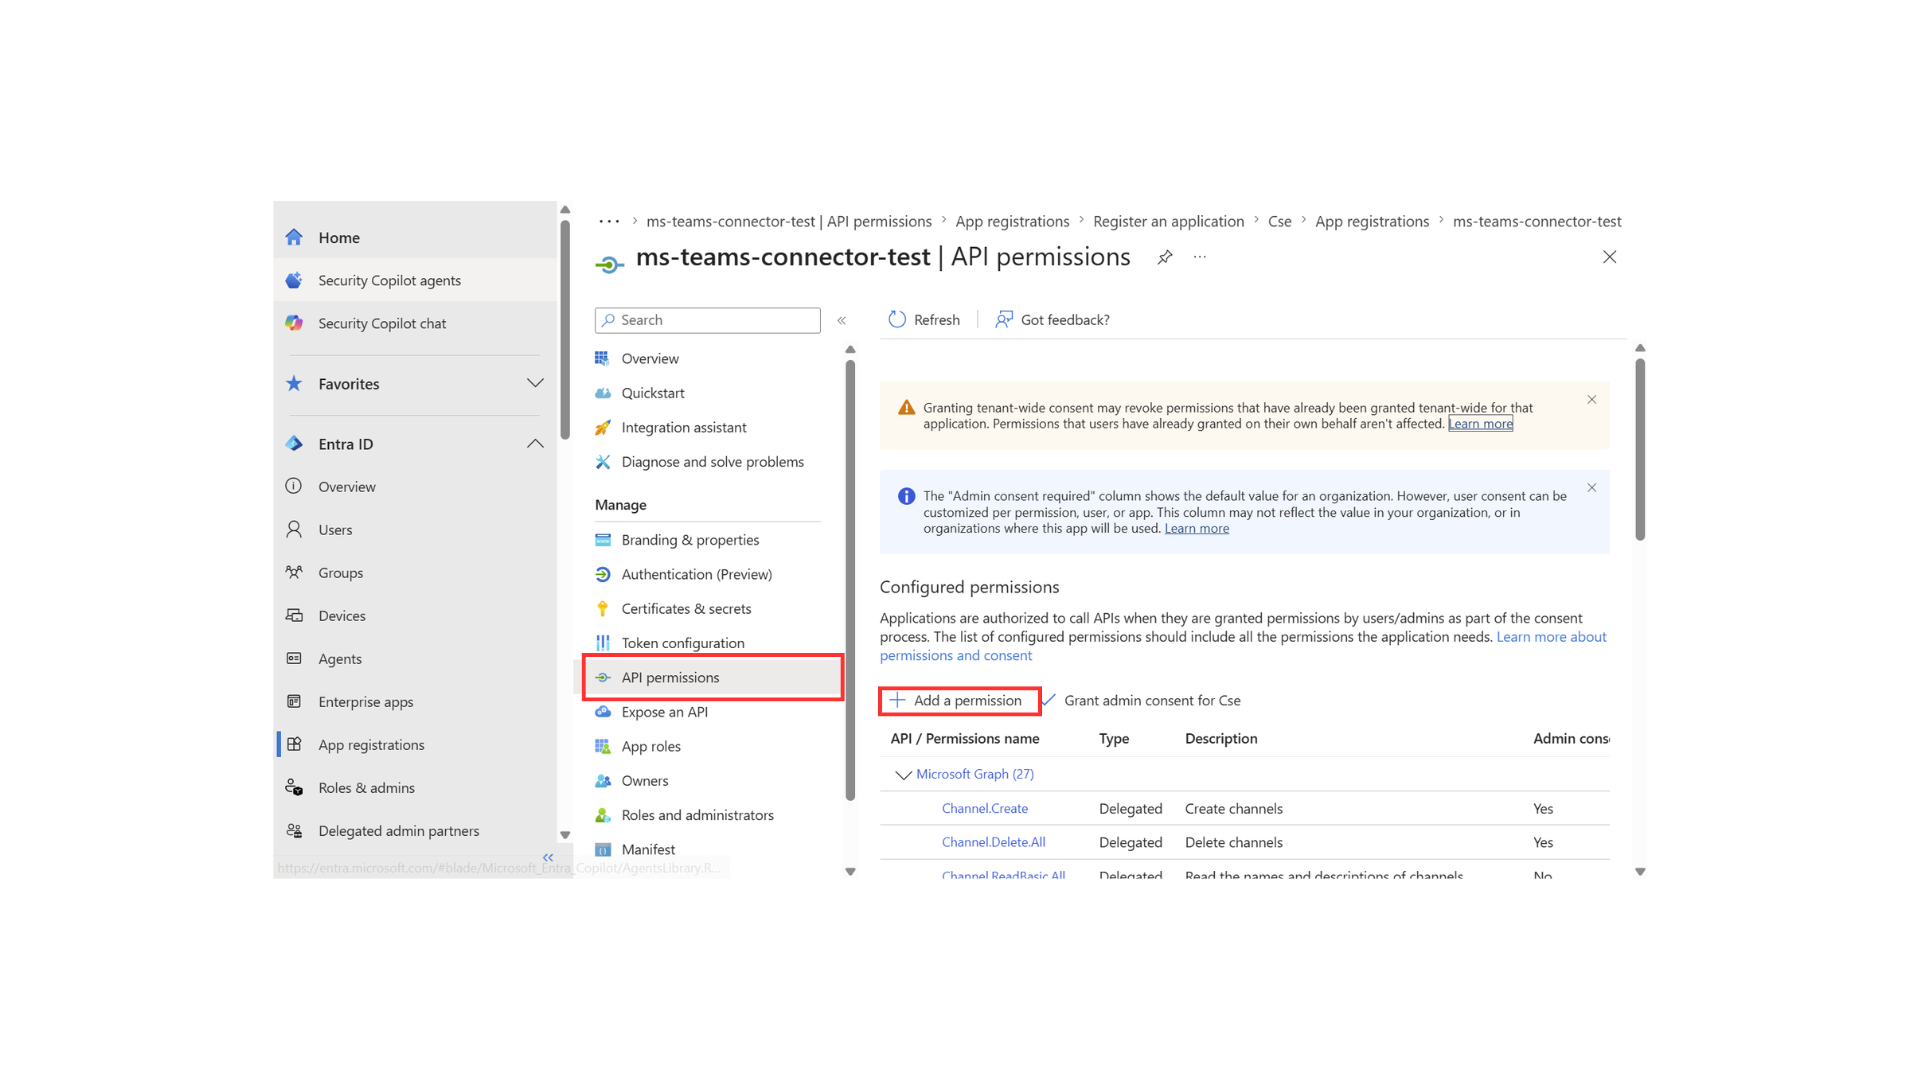Dismiss the Admin consent required info banner
1920x1080 pixels.
coord(1591,487)
